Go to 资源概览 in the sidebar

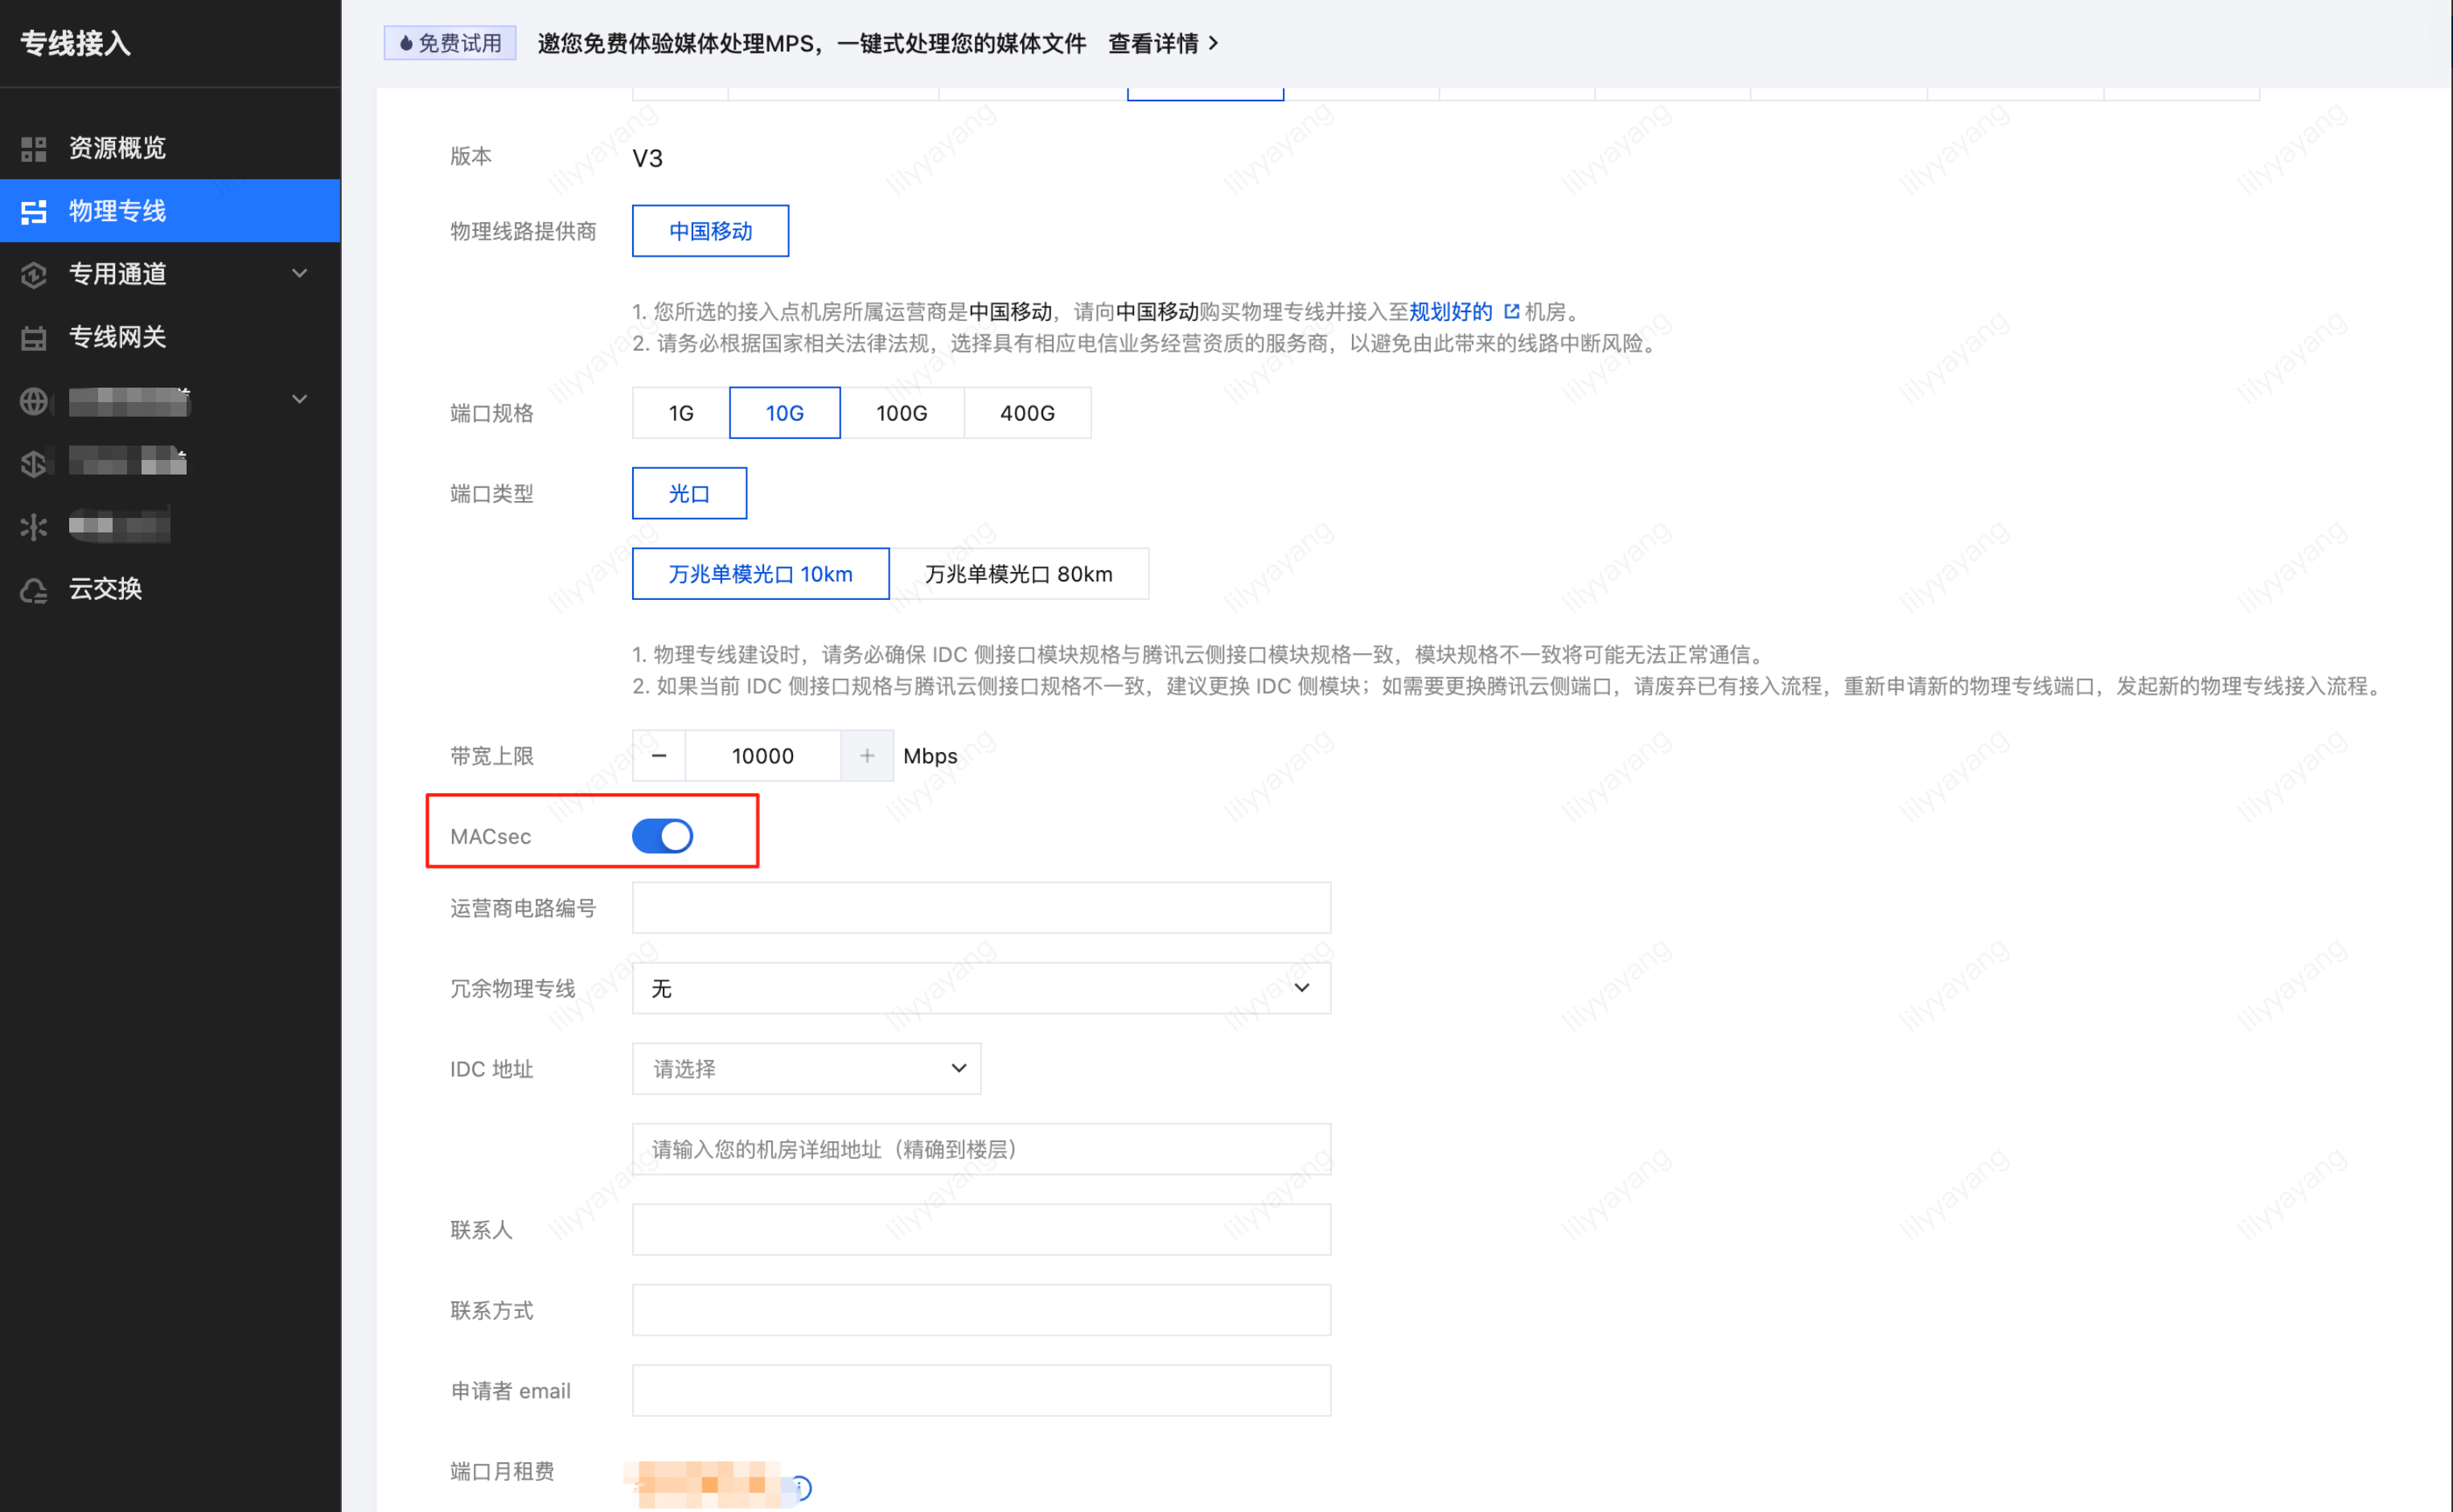(117, 148)
